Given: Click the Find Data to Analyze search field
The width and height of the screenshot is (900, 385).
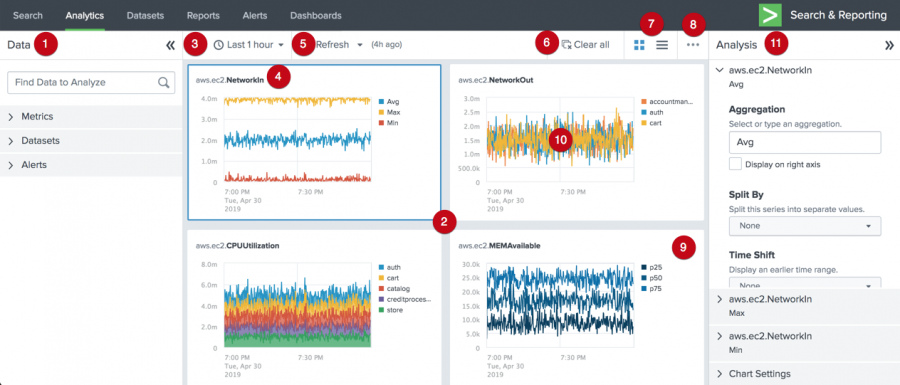Looking at the screenshot, I should (x=91, y=82).
